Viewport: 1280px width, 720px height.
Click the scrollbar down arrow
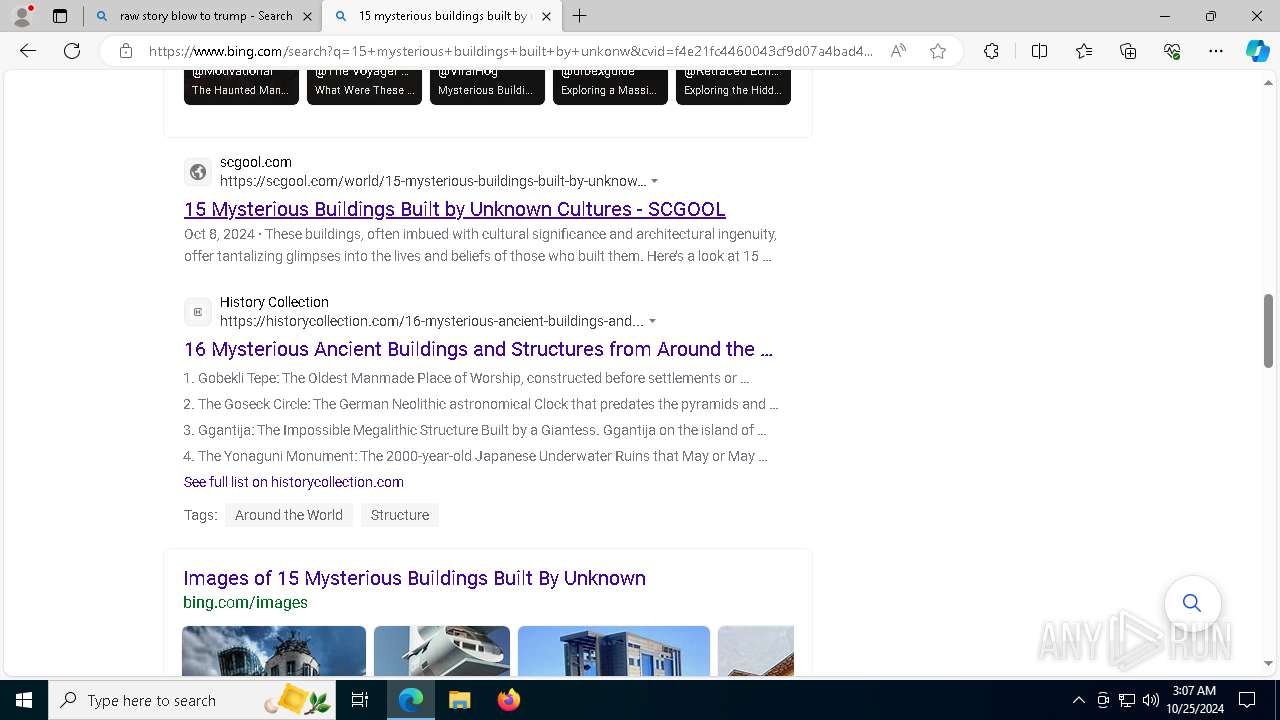(x=1268, y=663)
